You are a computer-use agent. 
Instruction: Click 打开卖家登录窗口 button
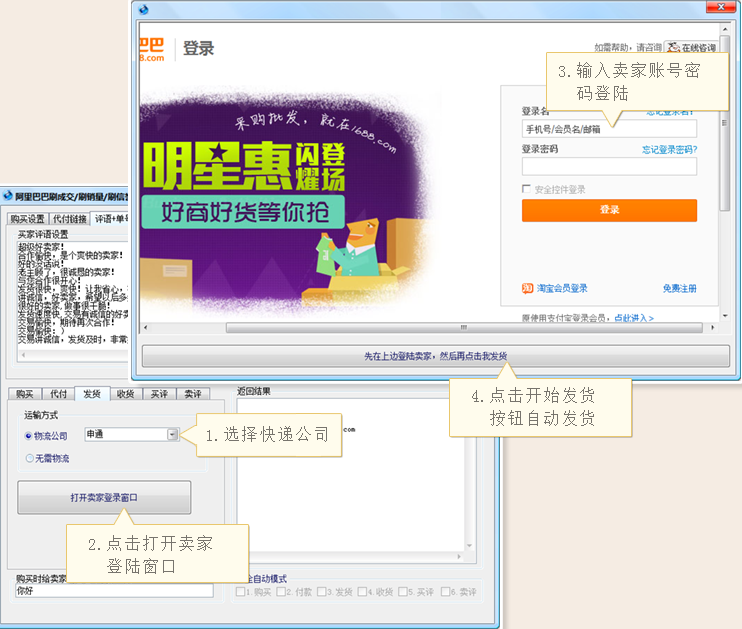(x=104, y=497)
